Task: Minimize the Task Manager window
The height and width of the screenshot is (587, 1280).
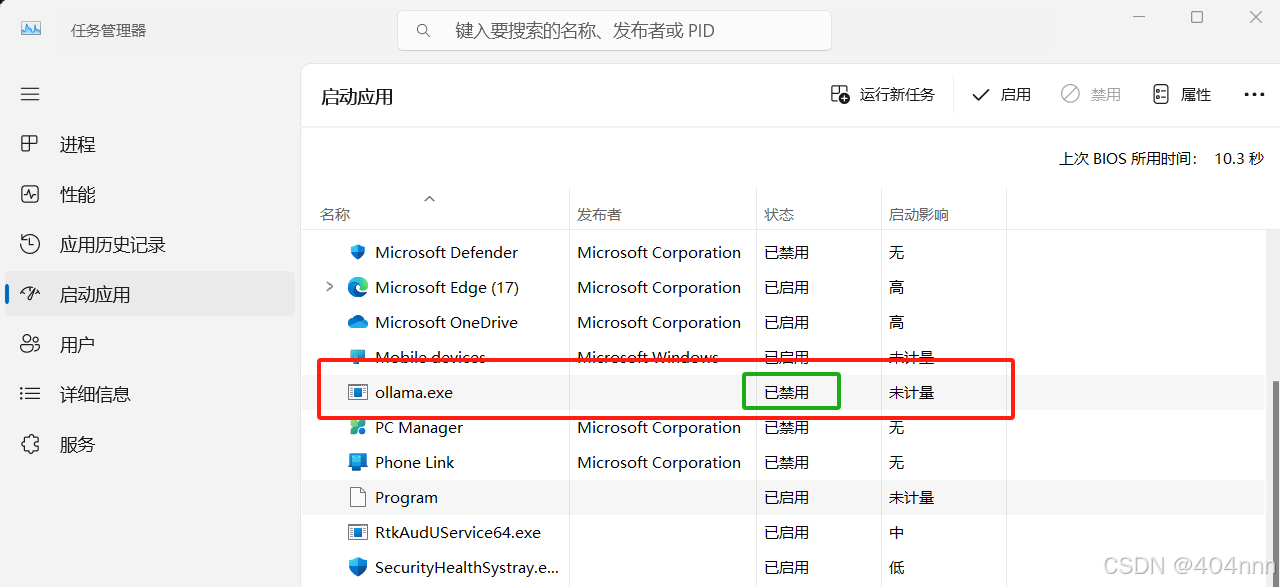Action: [1139, 17]
